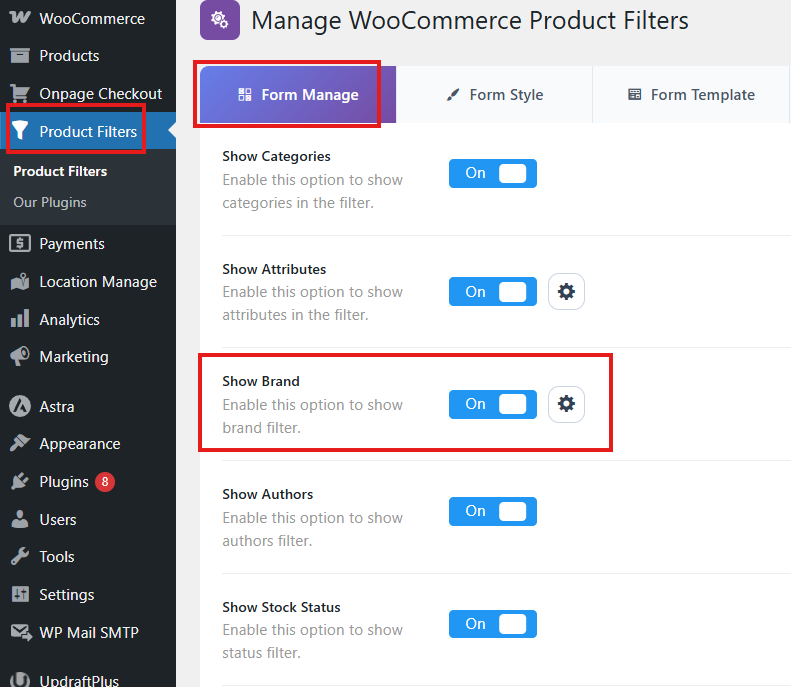Toggle the Show Stock Status switch
The width and height of the screenshot is (791, 687).
pos(492,624)
